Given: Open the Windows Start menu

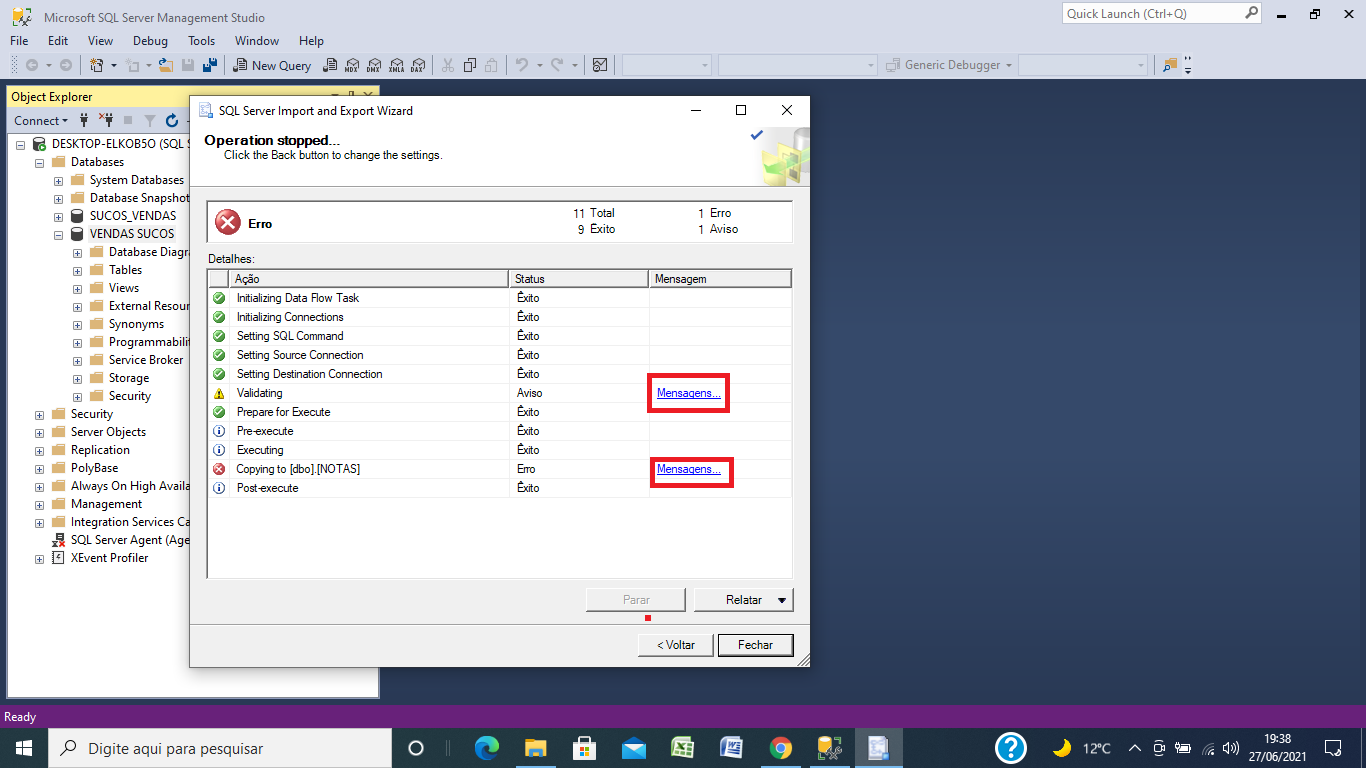Looking at the screenshot, I should (24, 748).
